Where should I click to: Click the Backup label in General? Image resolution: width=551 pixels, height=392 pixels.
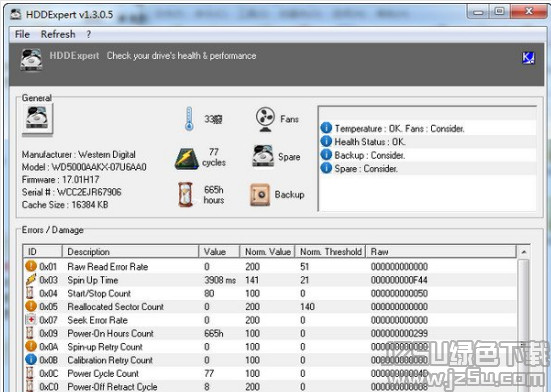point(290,194)
